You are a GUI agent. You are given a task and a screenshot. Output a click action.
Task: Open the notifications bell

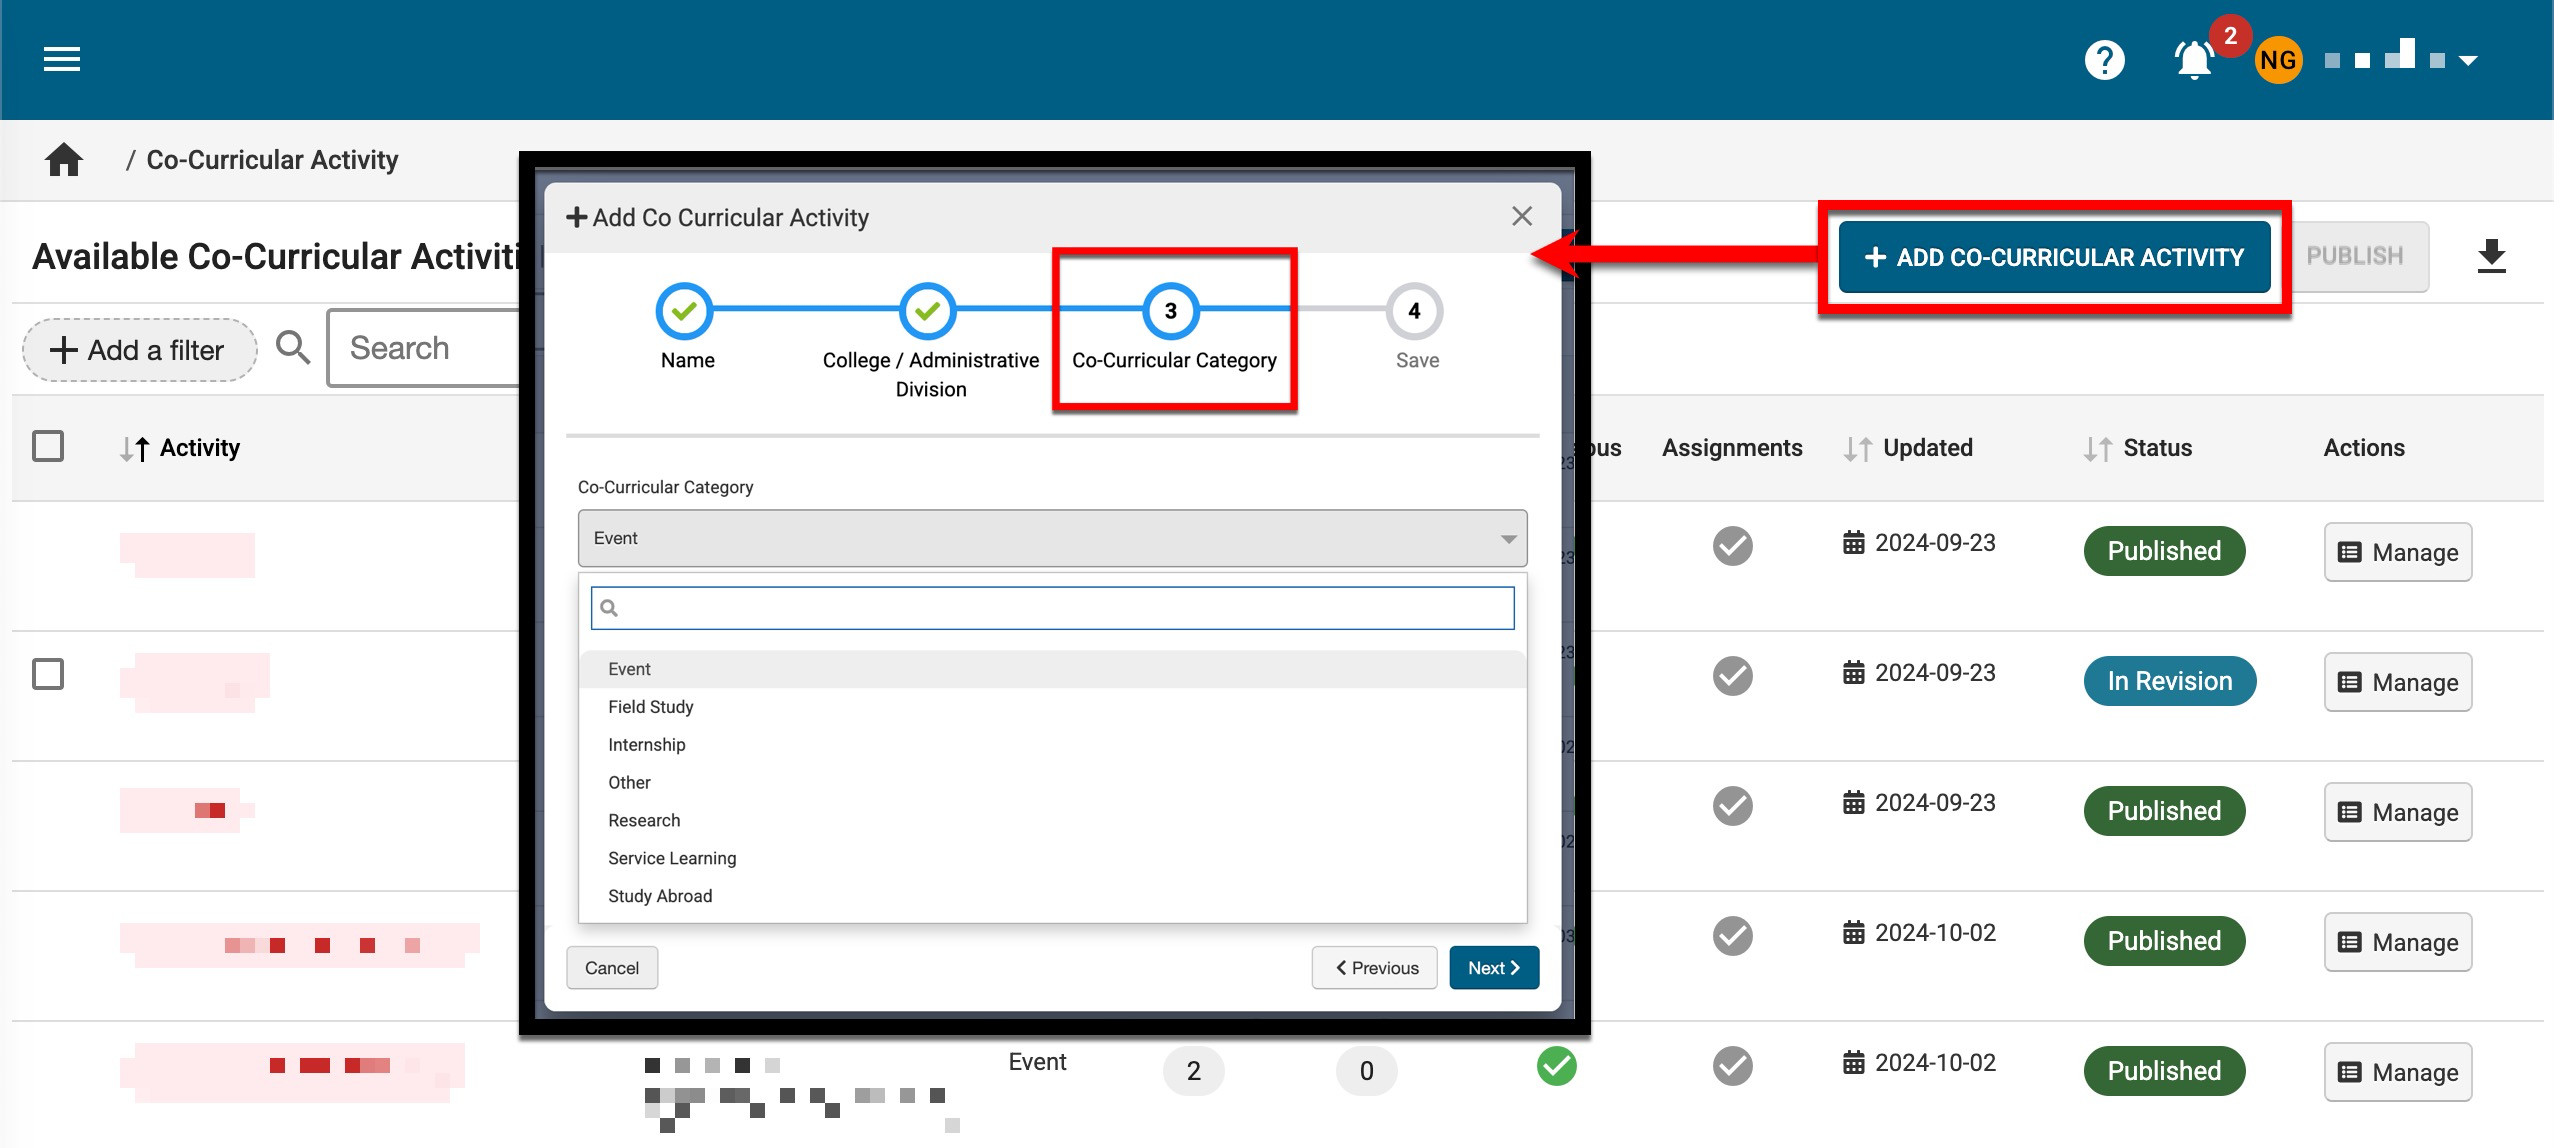2194,61
